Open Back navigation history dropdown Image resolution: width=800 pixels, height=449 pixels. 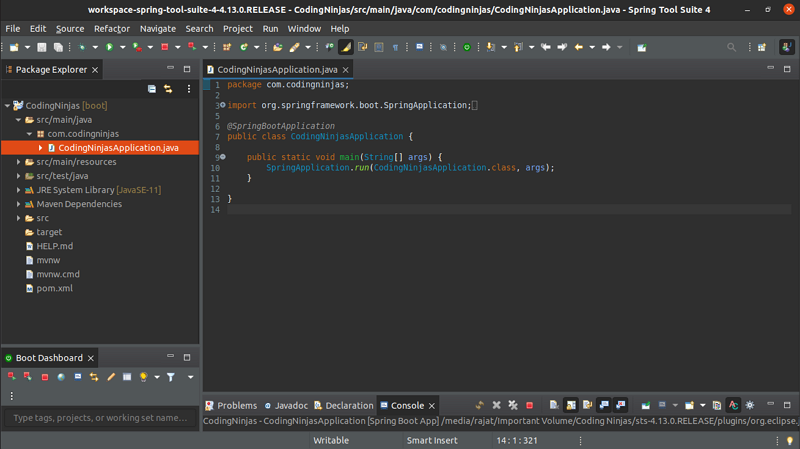[x=592, y=47]
